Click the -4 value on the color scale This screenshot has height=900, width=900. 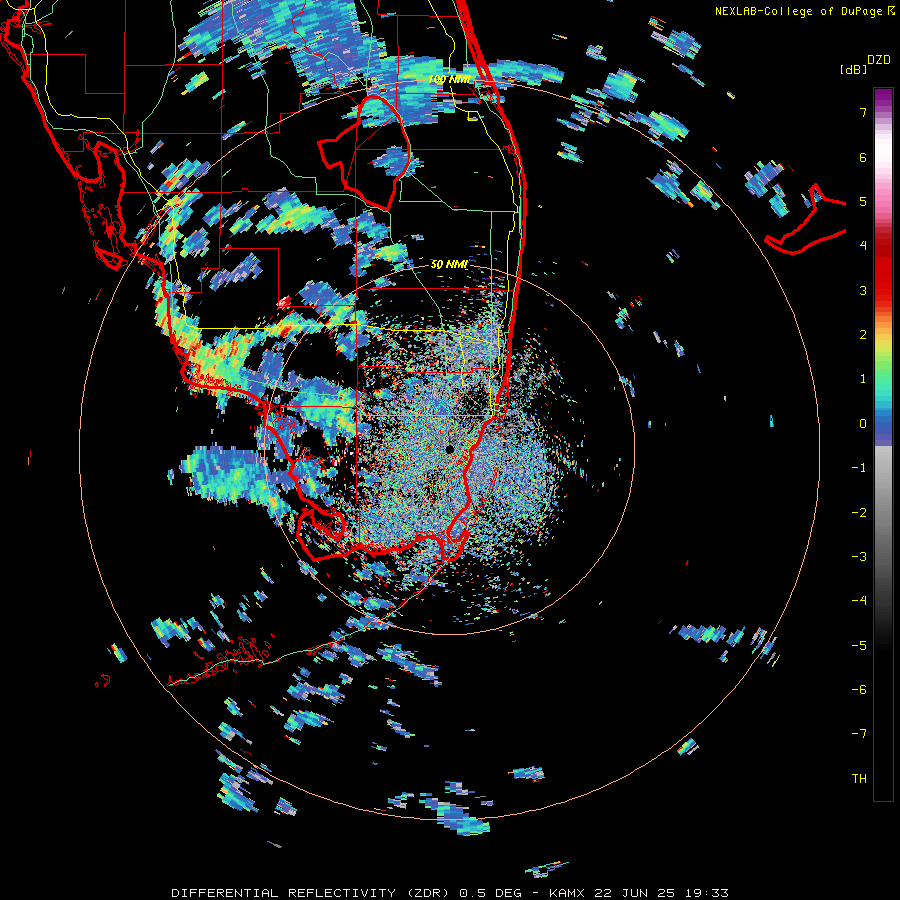(859, 601)
